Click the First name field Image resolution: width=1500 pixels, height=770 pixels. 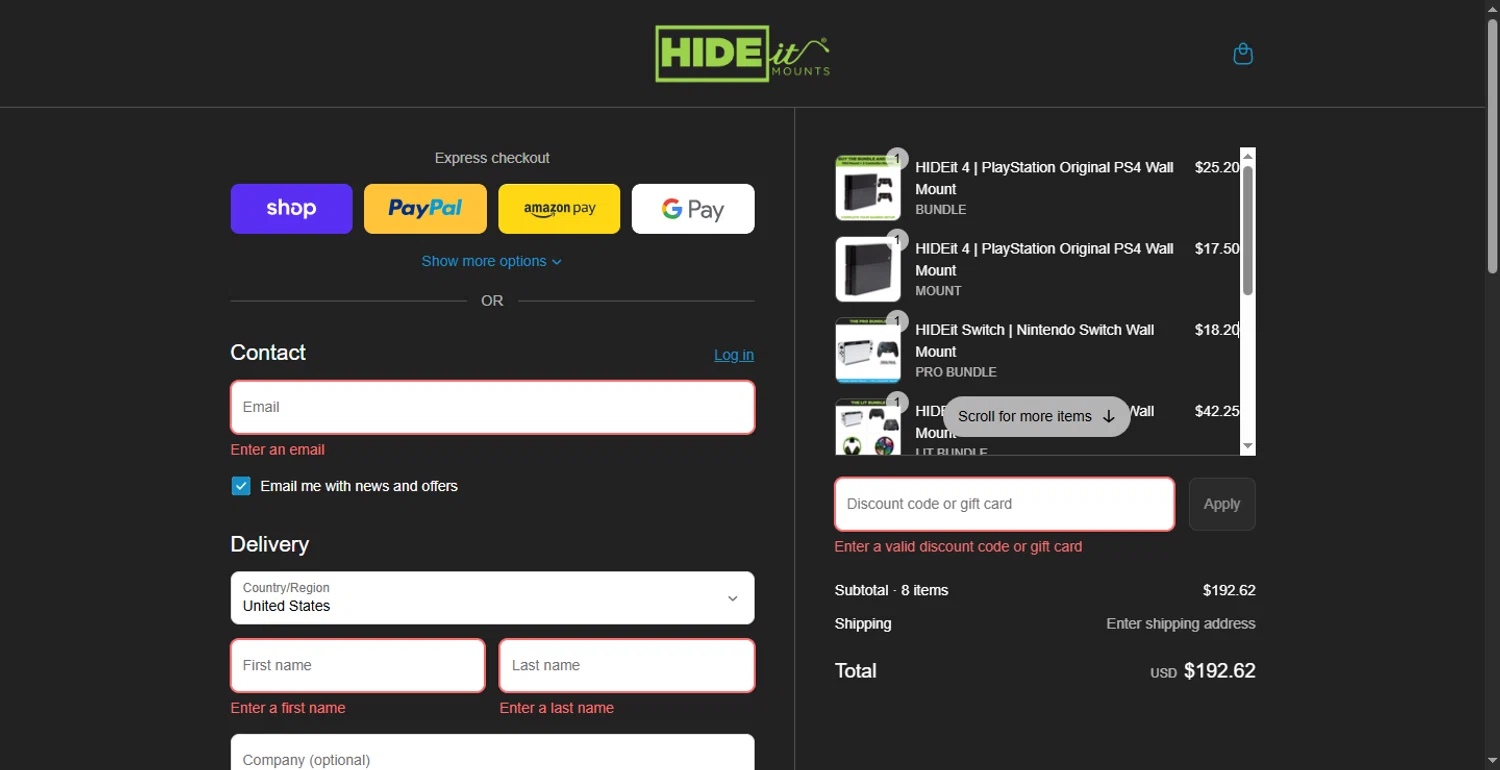tap(358, 666)
